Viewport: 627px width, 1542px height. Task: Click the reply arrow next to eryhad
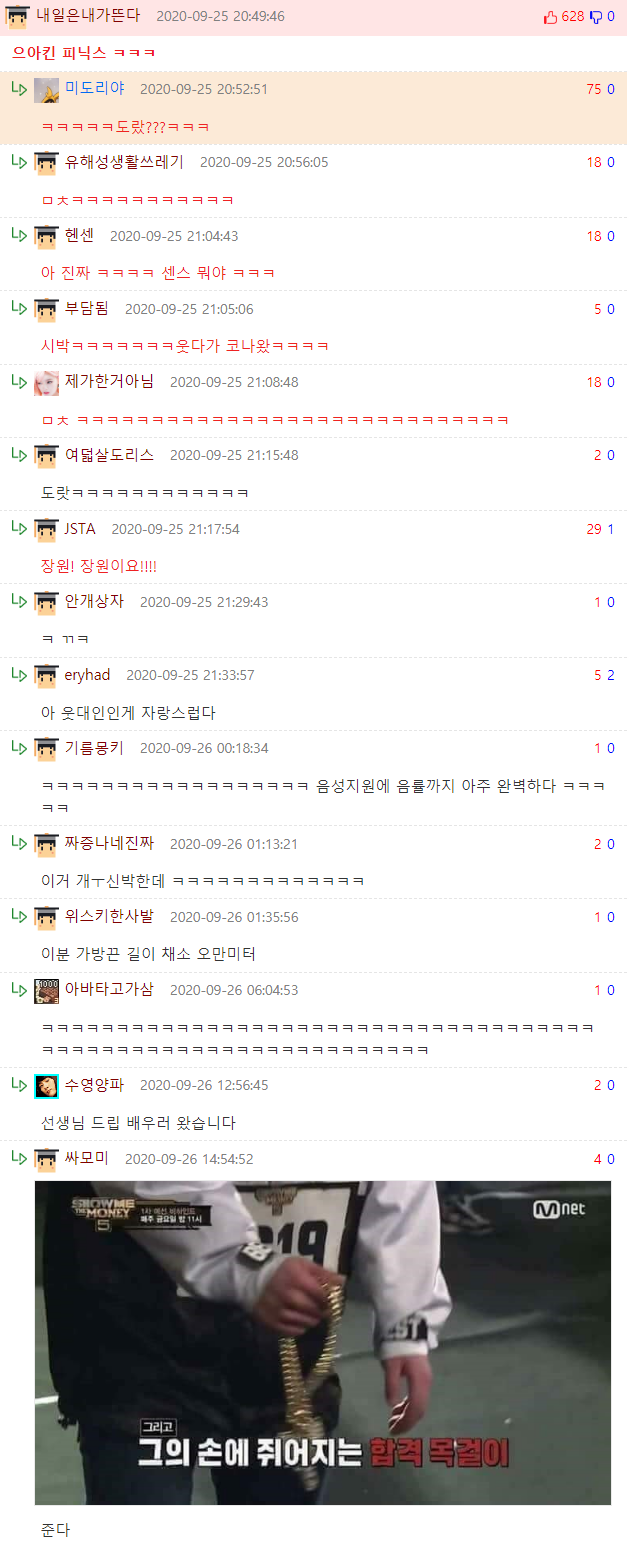(x=18, y=673)
